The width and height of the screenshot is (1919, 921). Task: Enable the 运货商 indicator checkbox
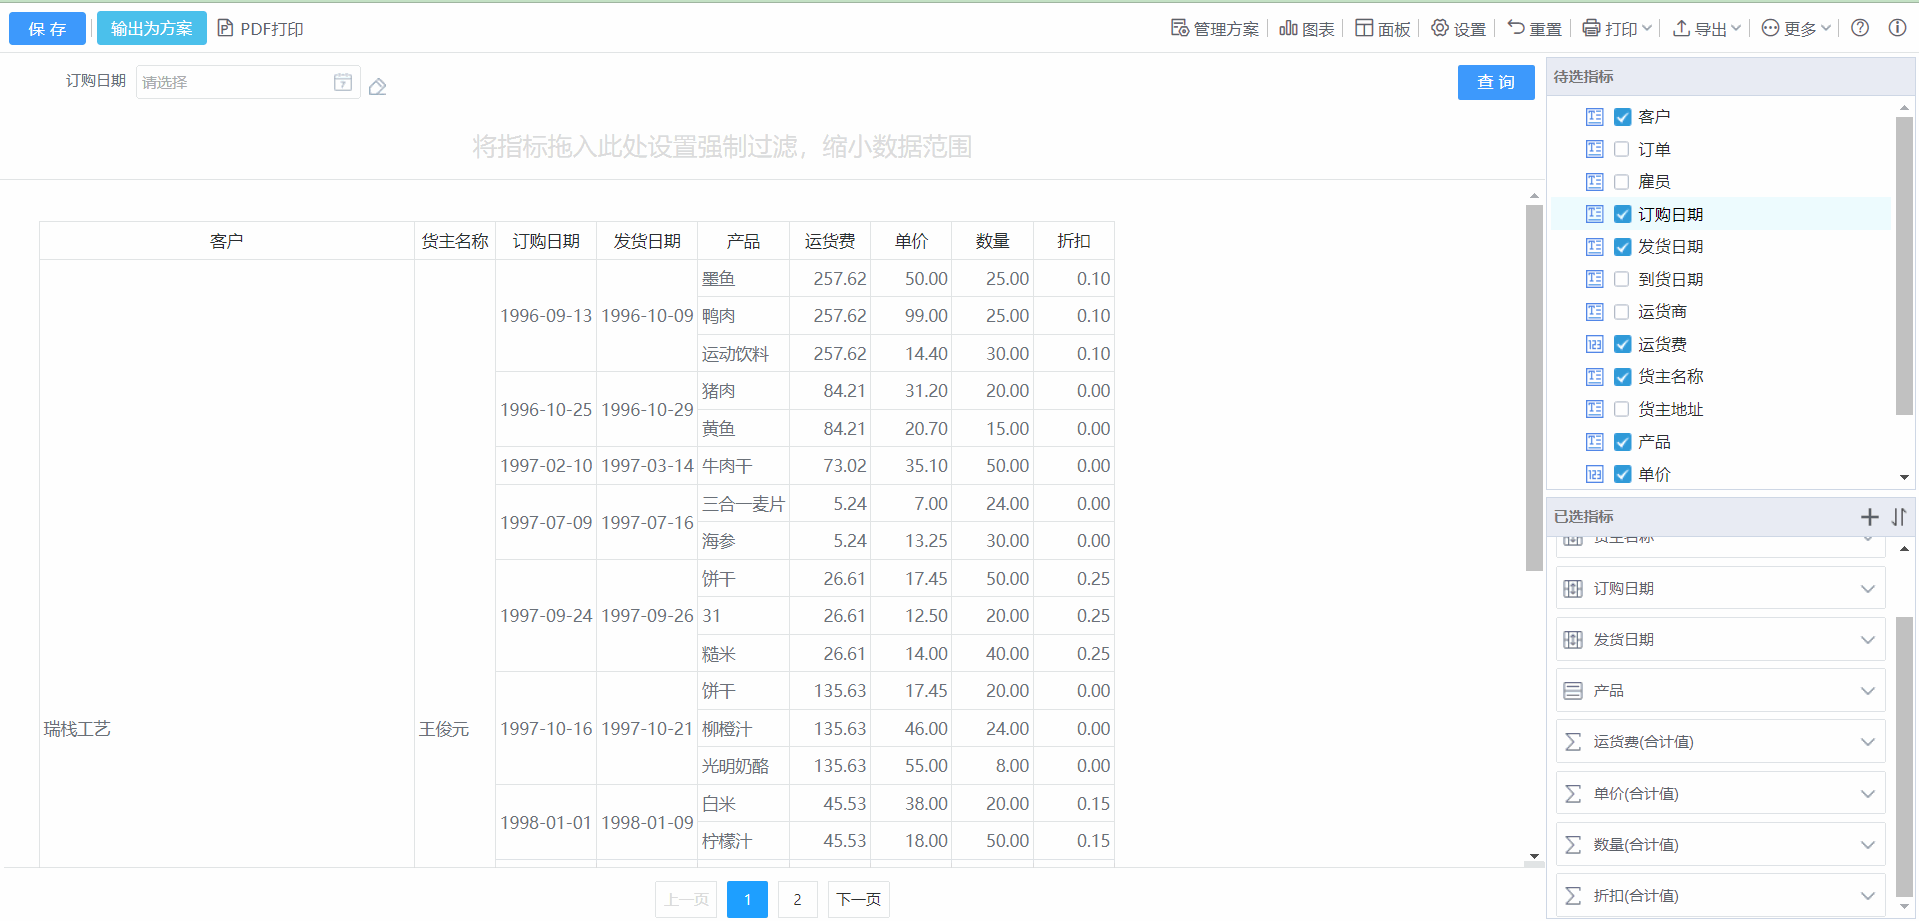tap(1622, 312)
